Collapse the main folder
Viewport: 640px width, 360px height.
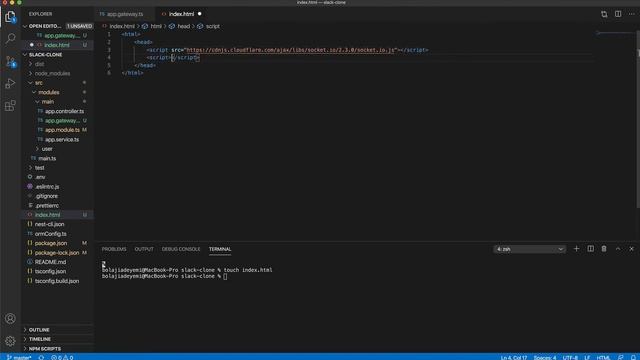point(57,102)
